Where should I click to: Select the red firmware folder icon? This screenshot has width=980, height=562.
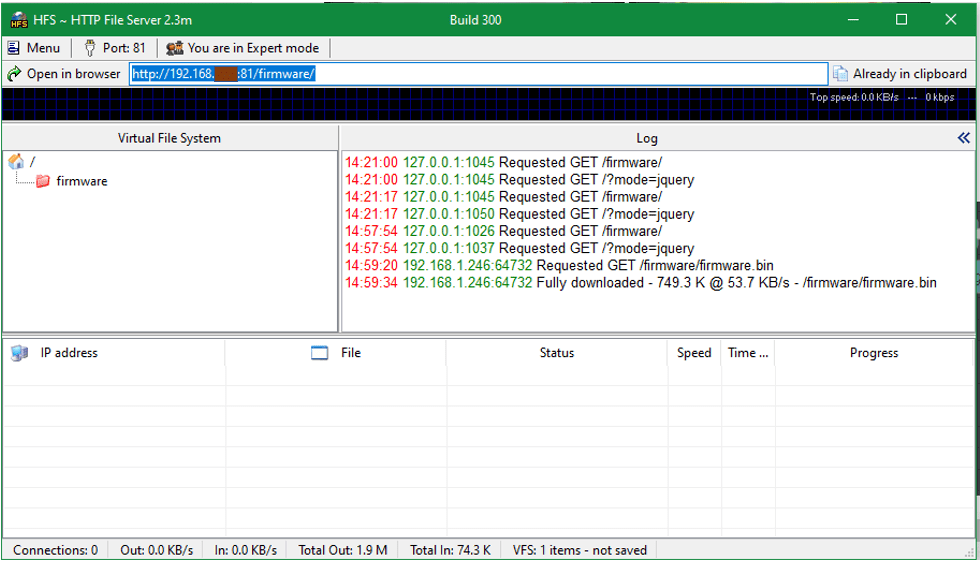pos(43,181)
